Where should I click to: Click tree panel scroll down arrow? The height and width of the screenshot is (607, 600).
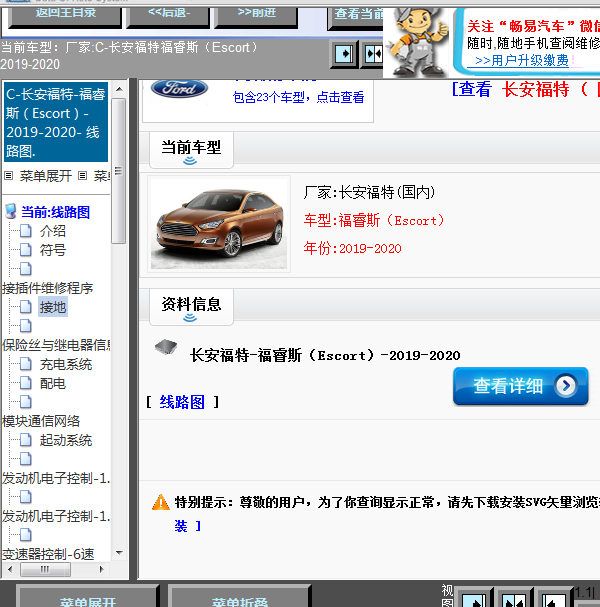click(x=119, y=553)
